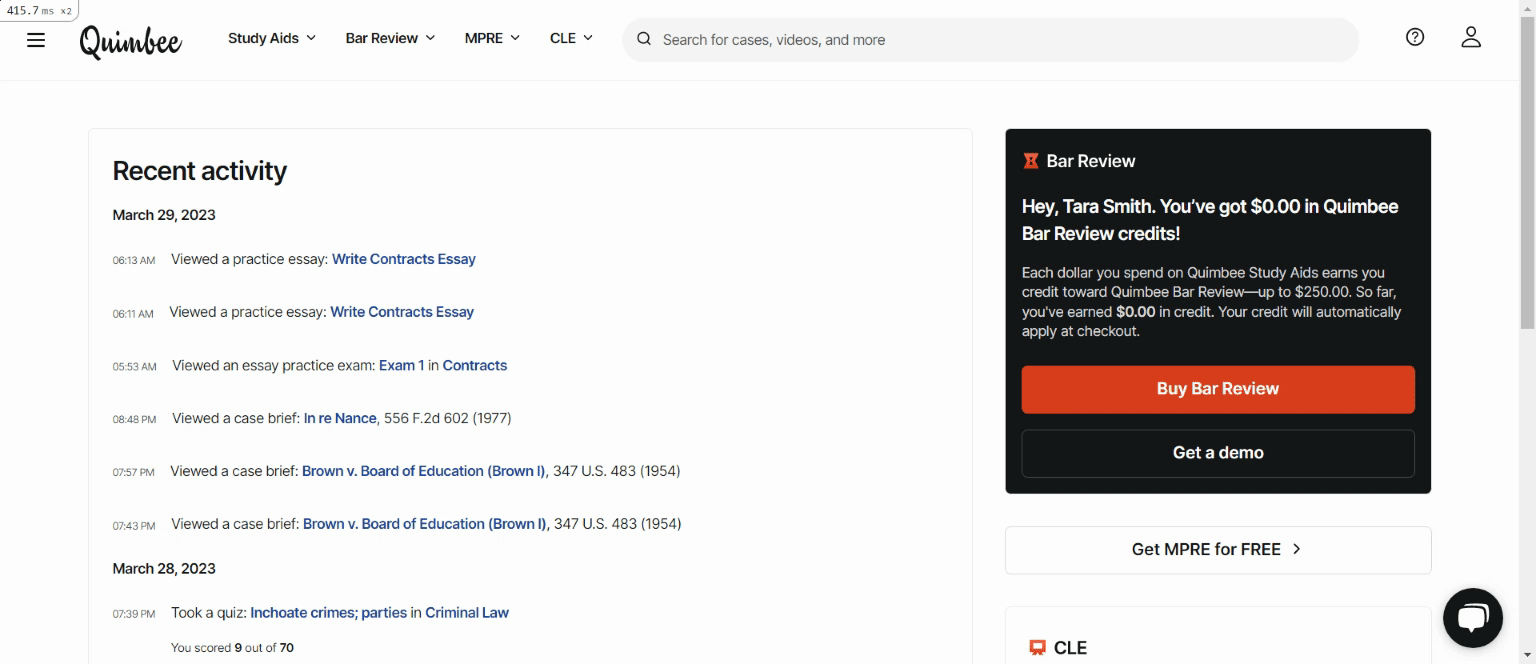The image size is (1536, 664).
Task: Click the Buy Bar Review button
Action: tap(1218, 389)
